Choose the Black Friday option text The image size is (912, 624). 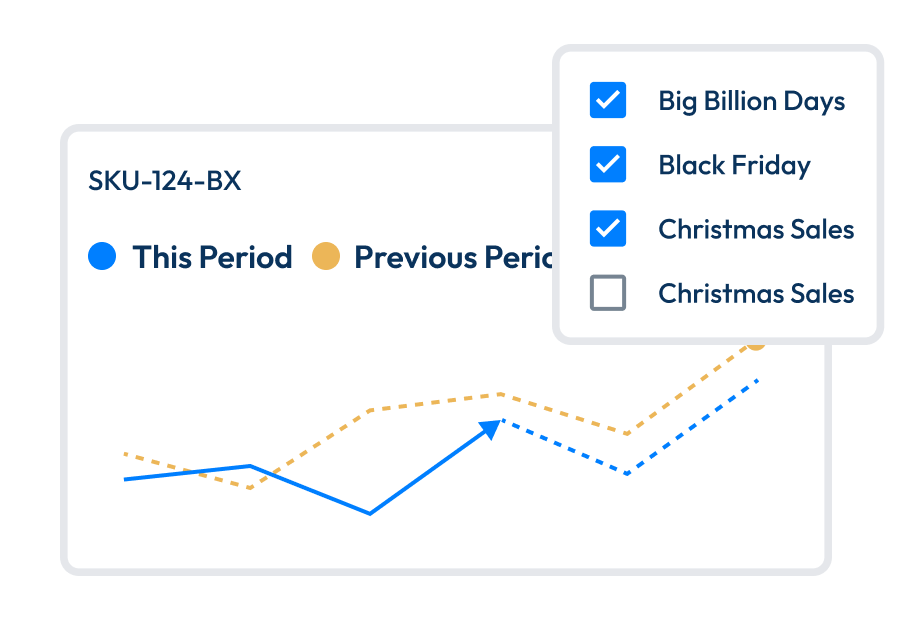[734, 165]
